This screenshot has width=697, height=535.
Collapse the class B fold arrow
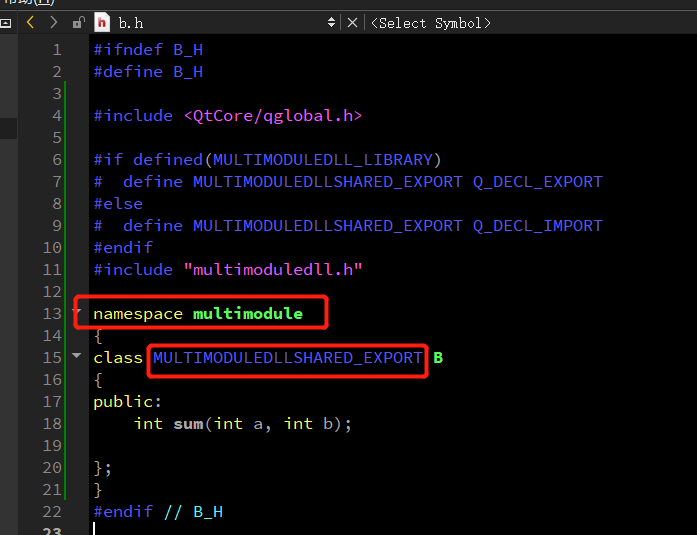[x=76, y=355]
